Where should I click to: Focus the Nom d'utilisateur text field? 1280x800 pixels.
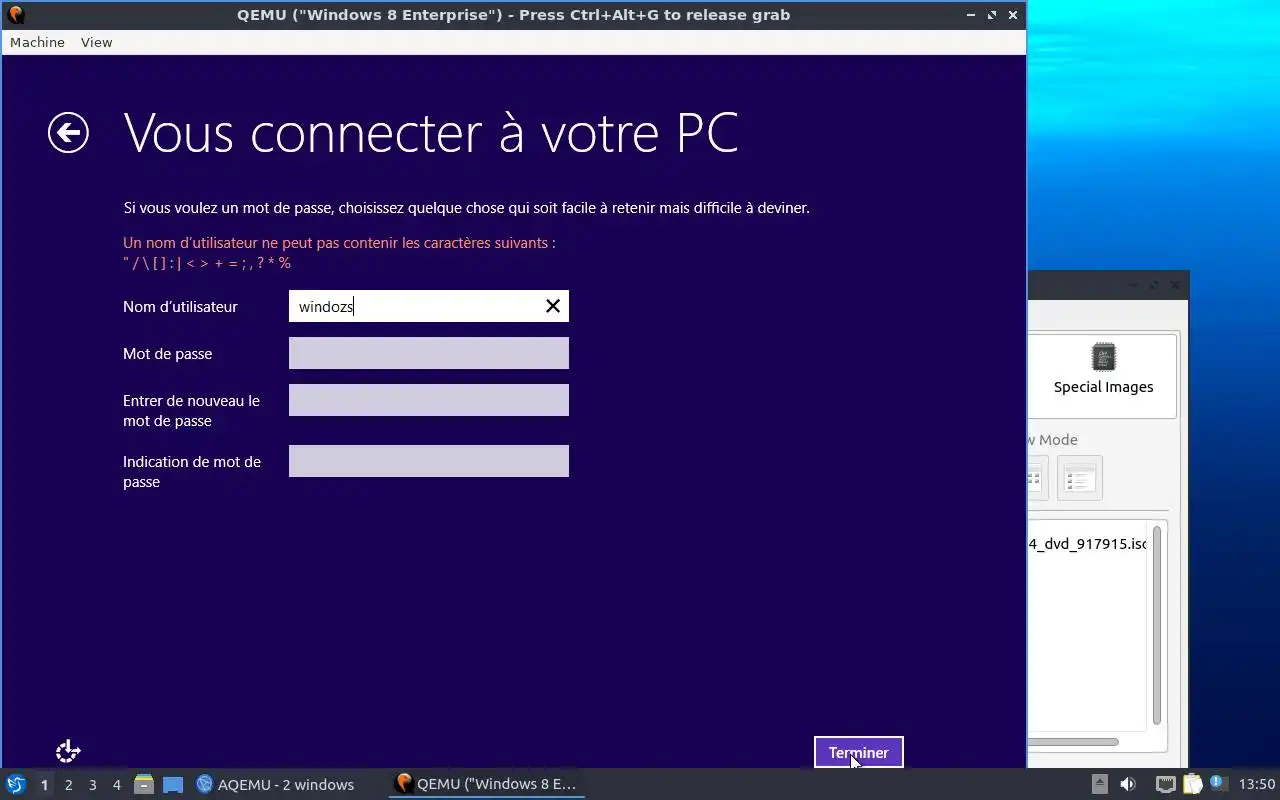[428, 306]
